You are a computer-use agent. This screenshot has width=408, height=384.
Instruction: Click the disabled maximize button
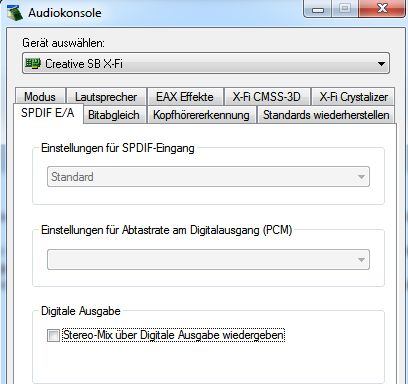(x=345, y=9)
